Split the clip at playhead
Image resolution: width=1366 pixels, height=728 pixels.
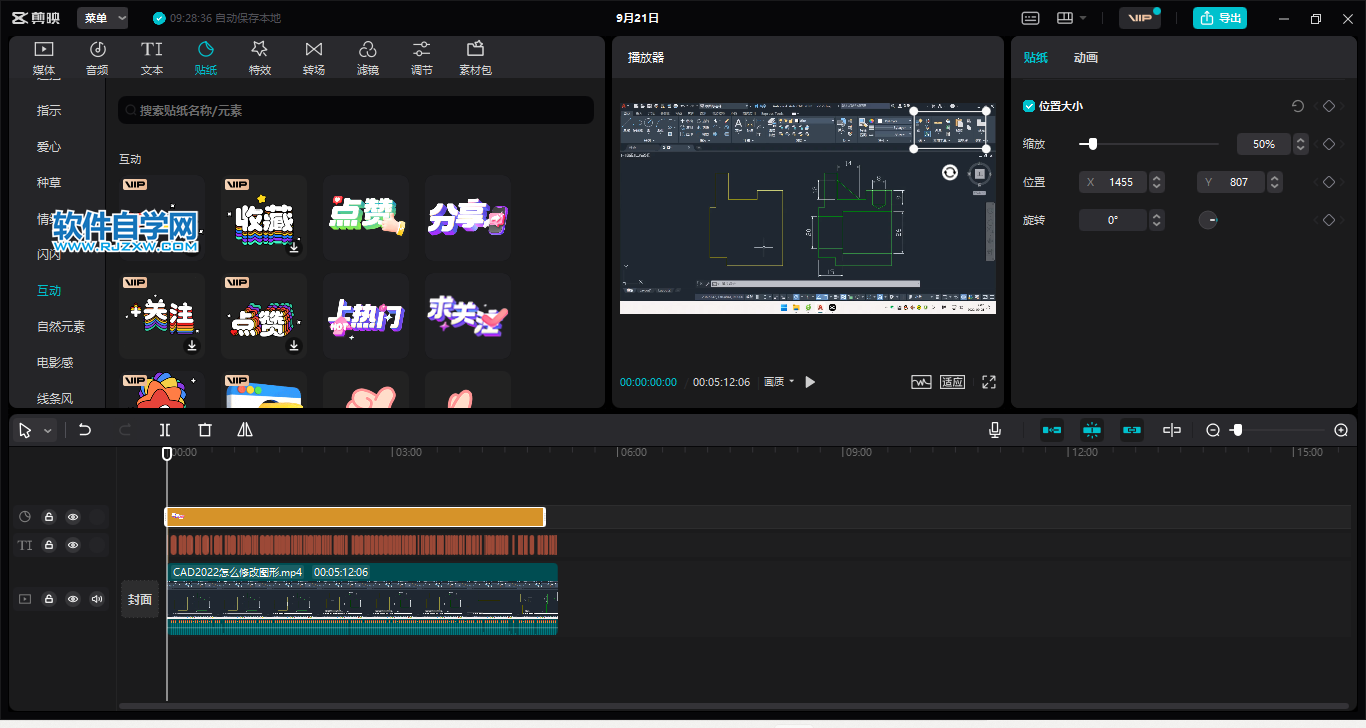tap(165, 430)
